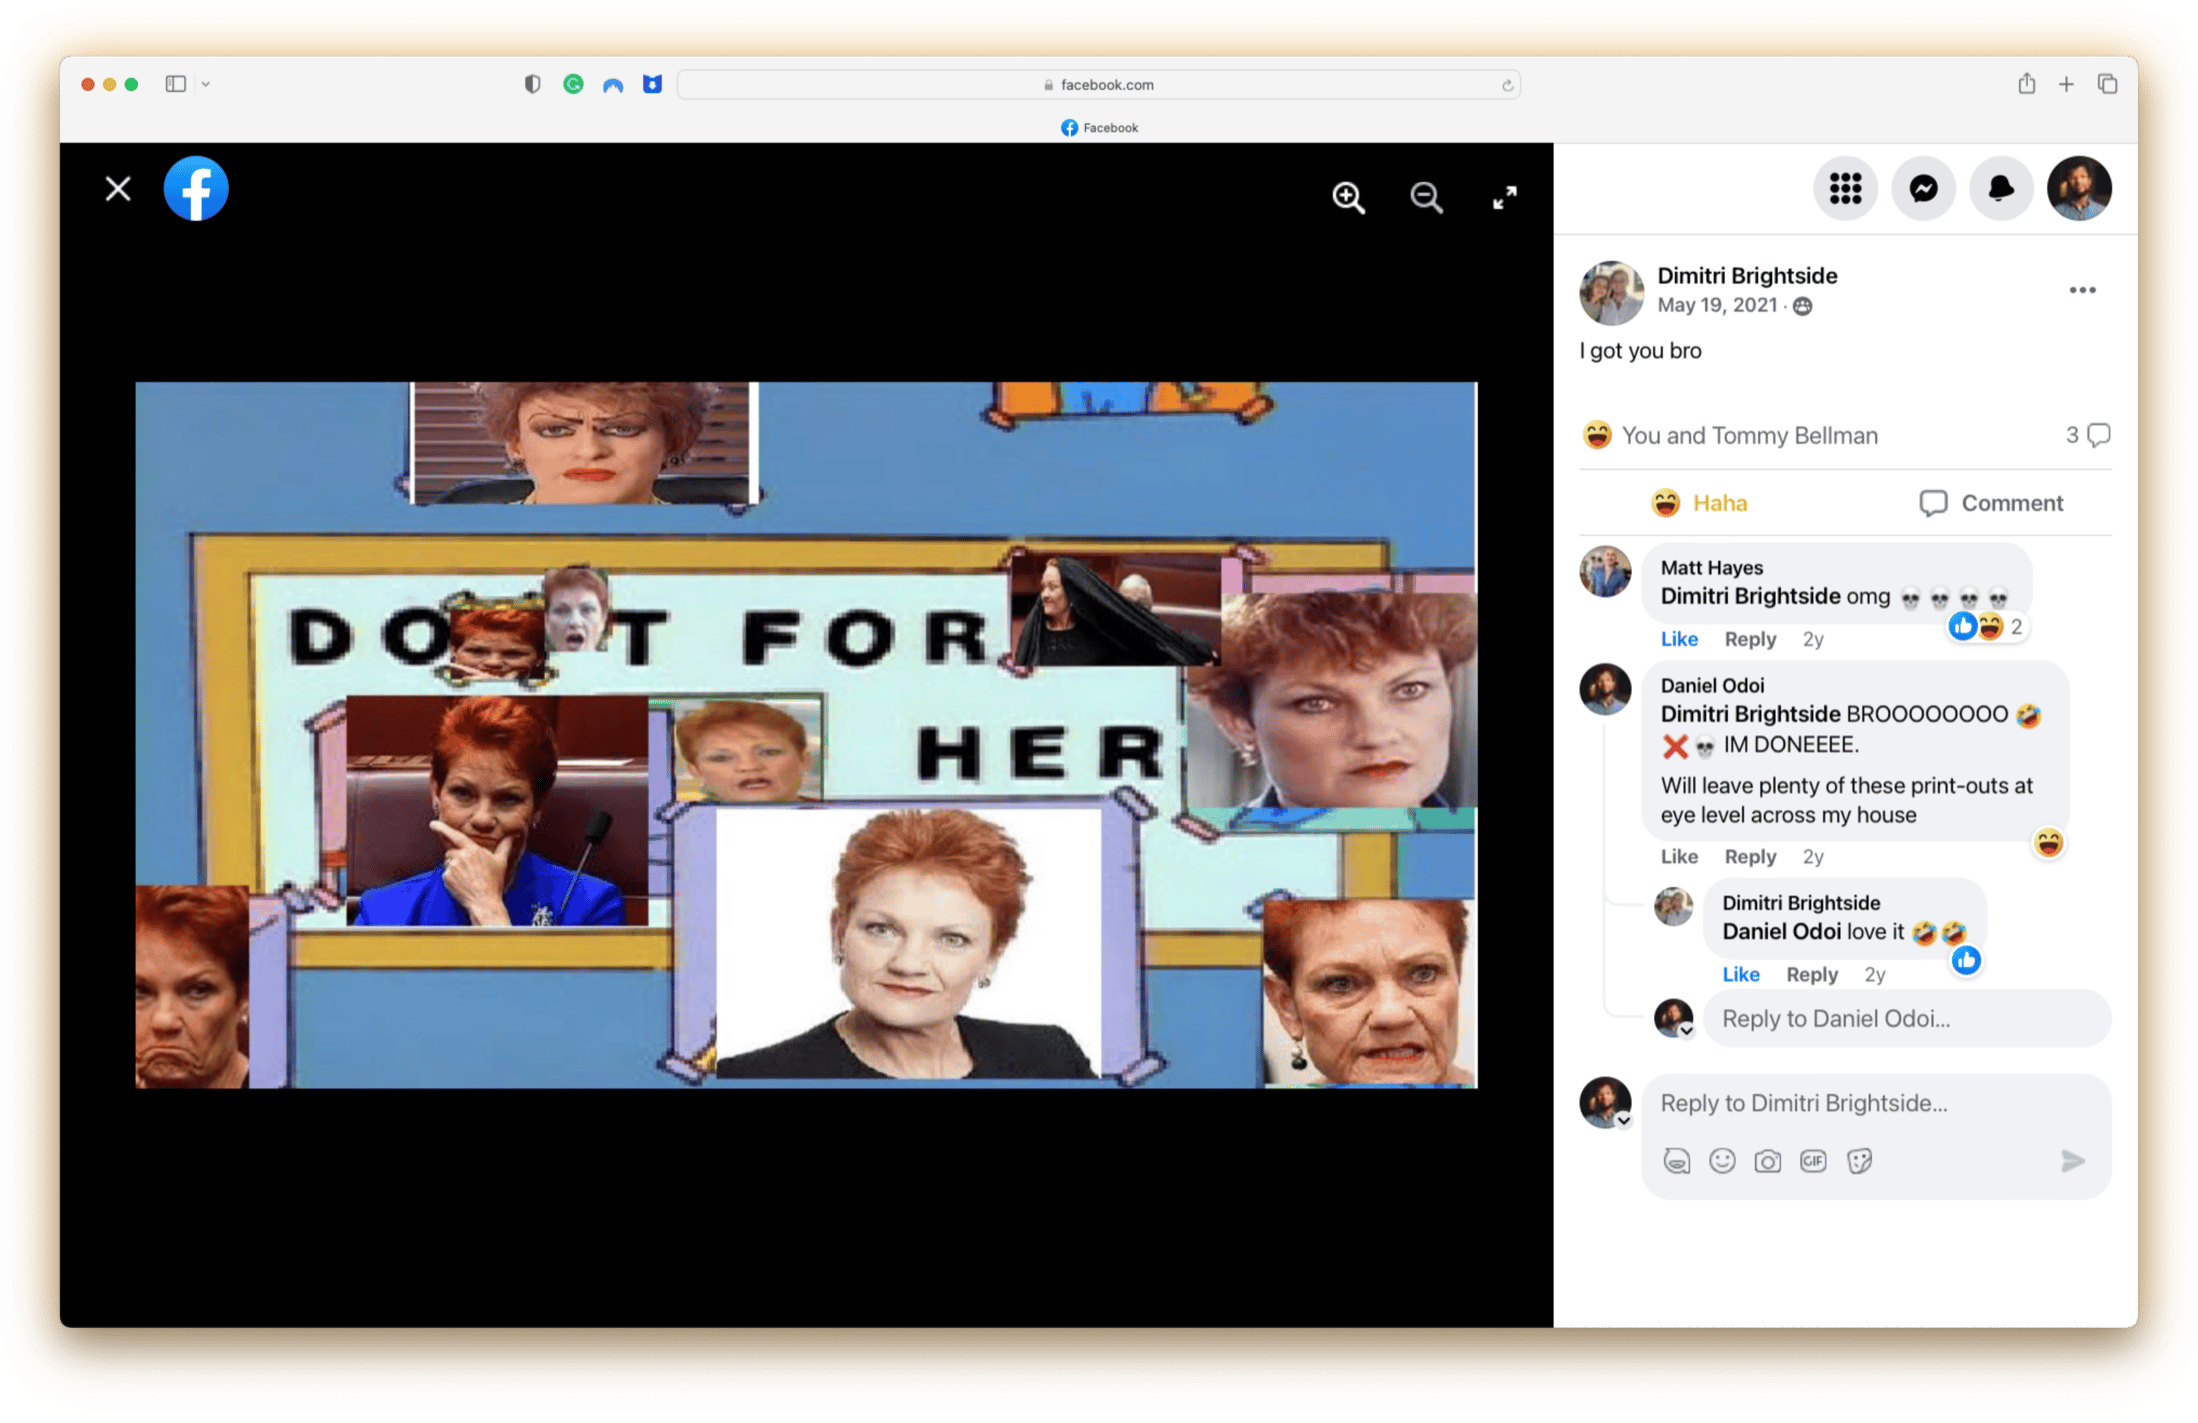Open the privacy shield icon in Safari
Image resolution: width=2198 pixels, height=1423 pixels.
[532, 84]
